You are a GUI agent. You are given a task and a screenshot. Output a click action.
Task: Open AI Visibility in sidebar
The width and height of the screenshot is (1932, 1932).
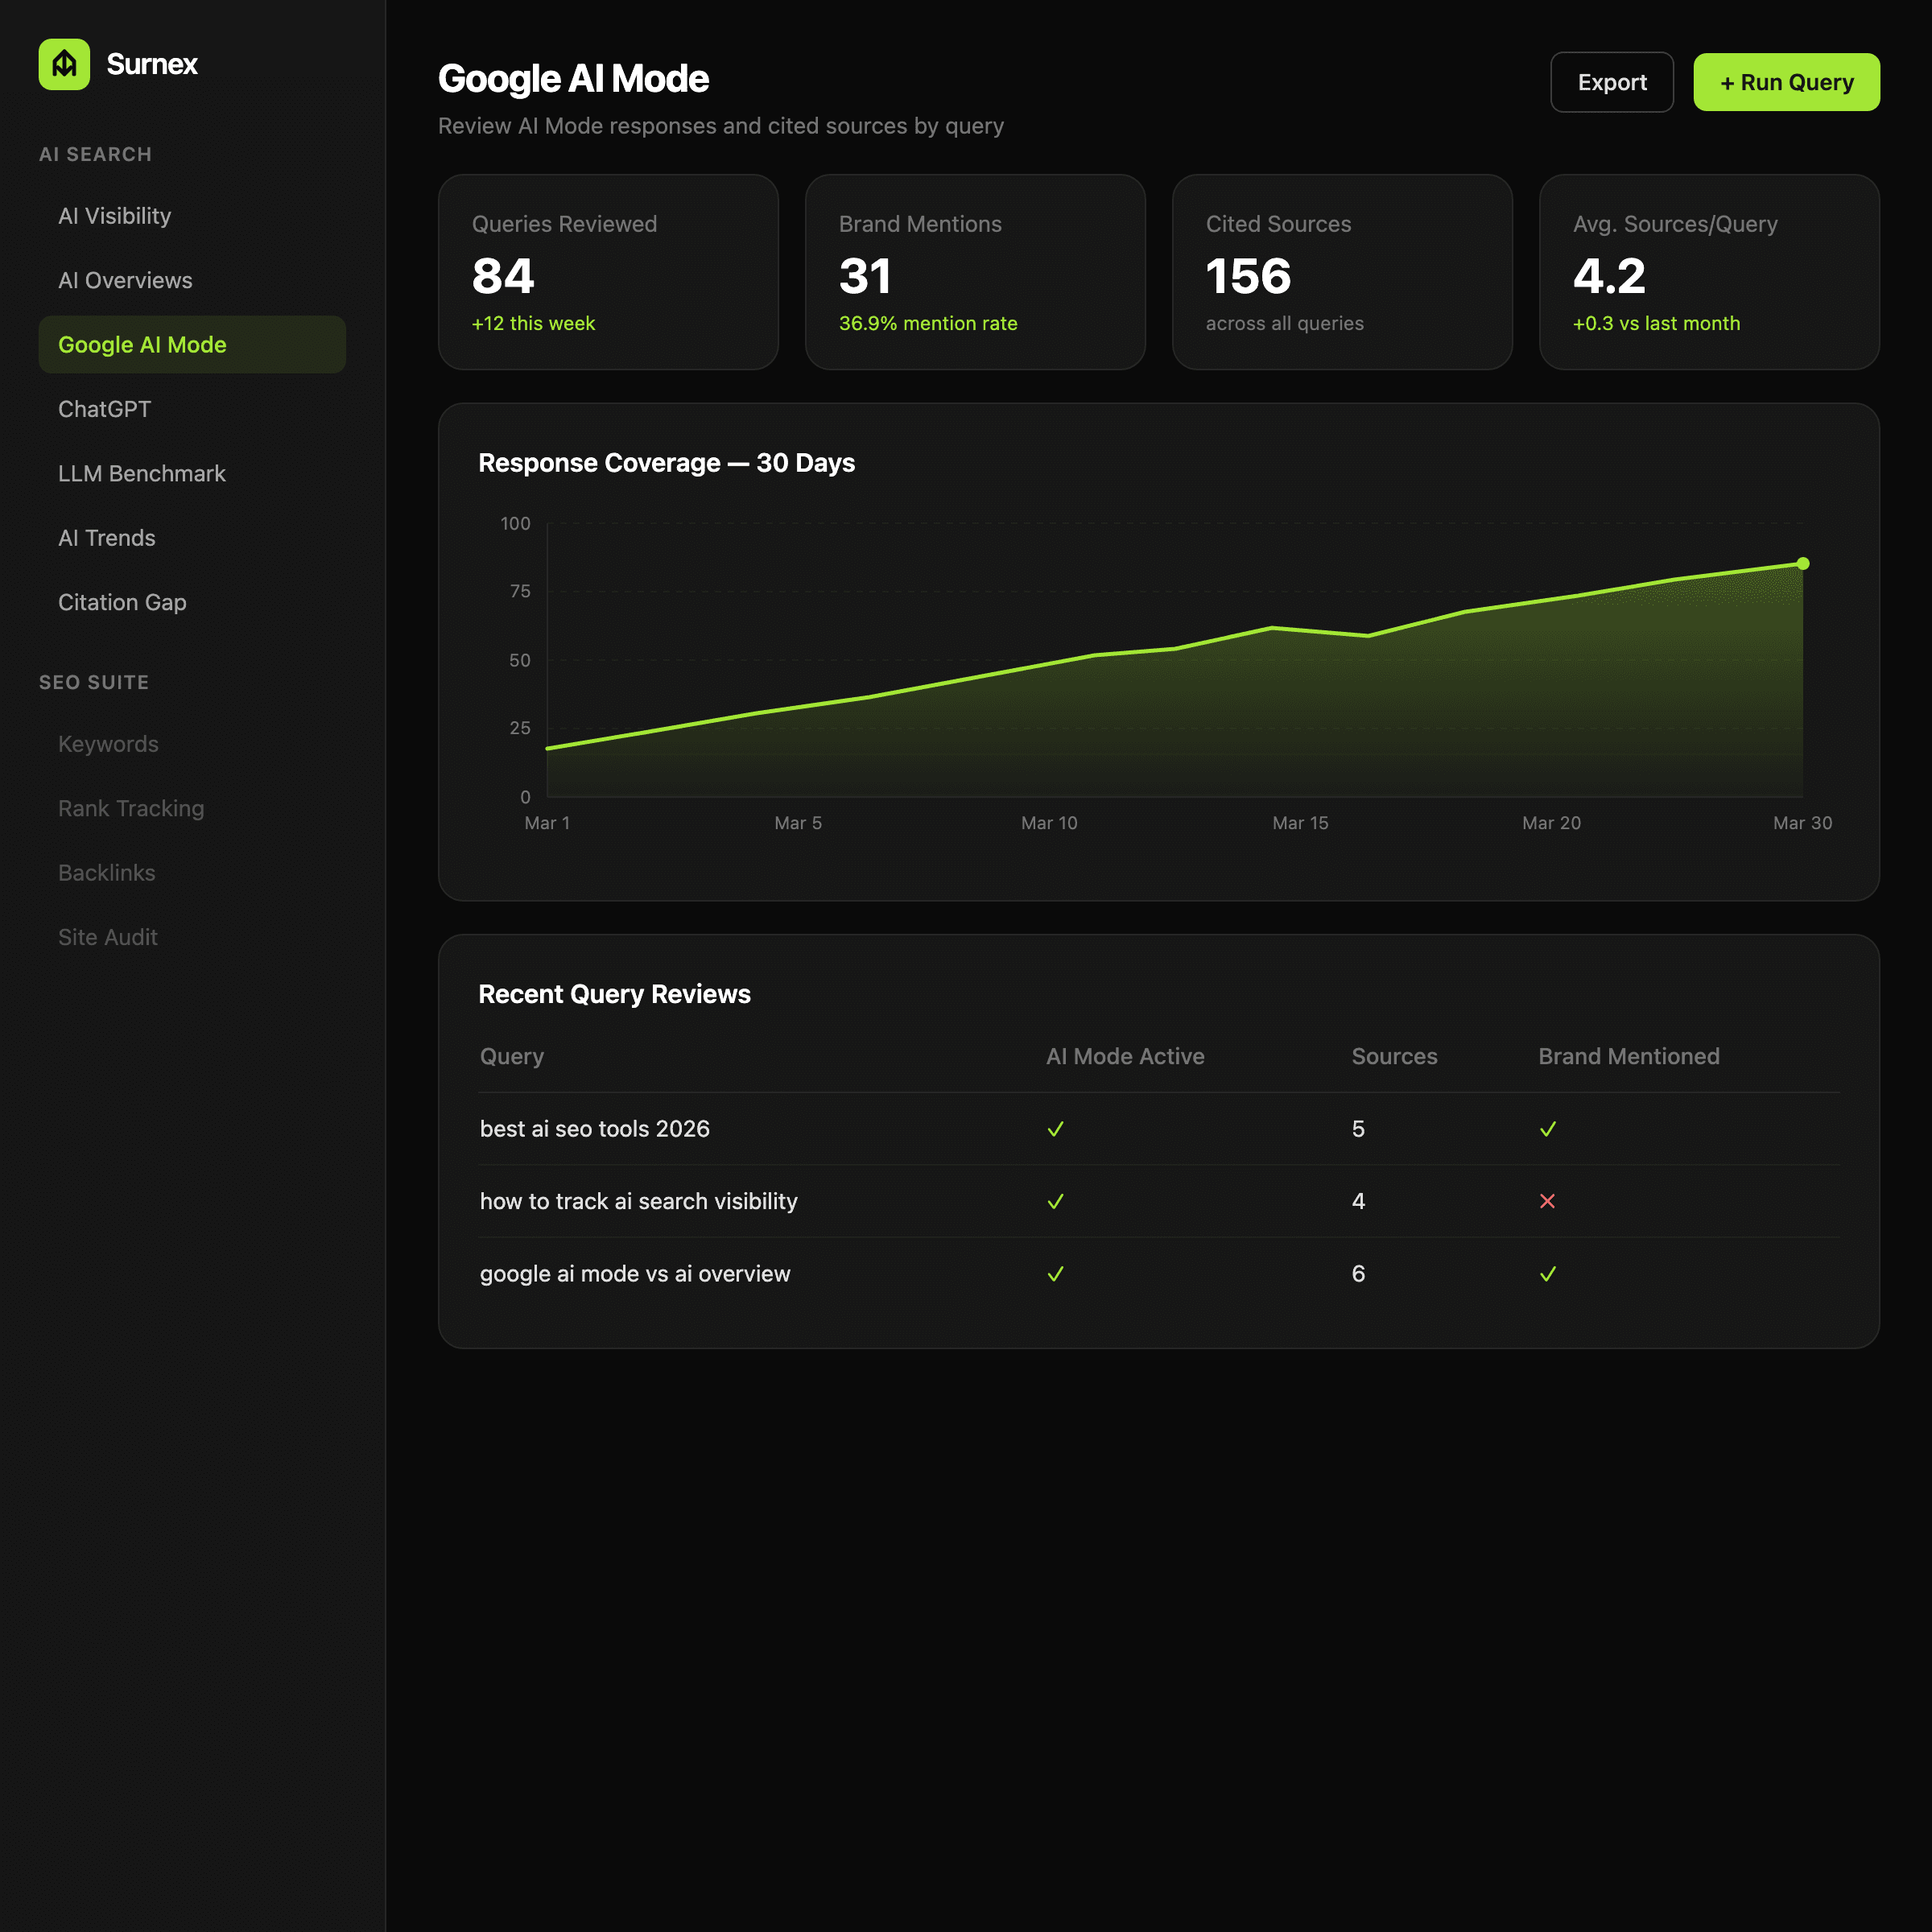click(x=114, y=216)
